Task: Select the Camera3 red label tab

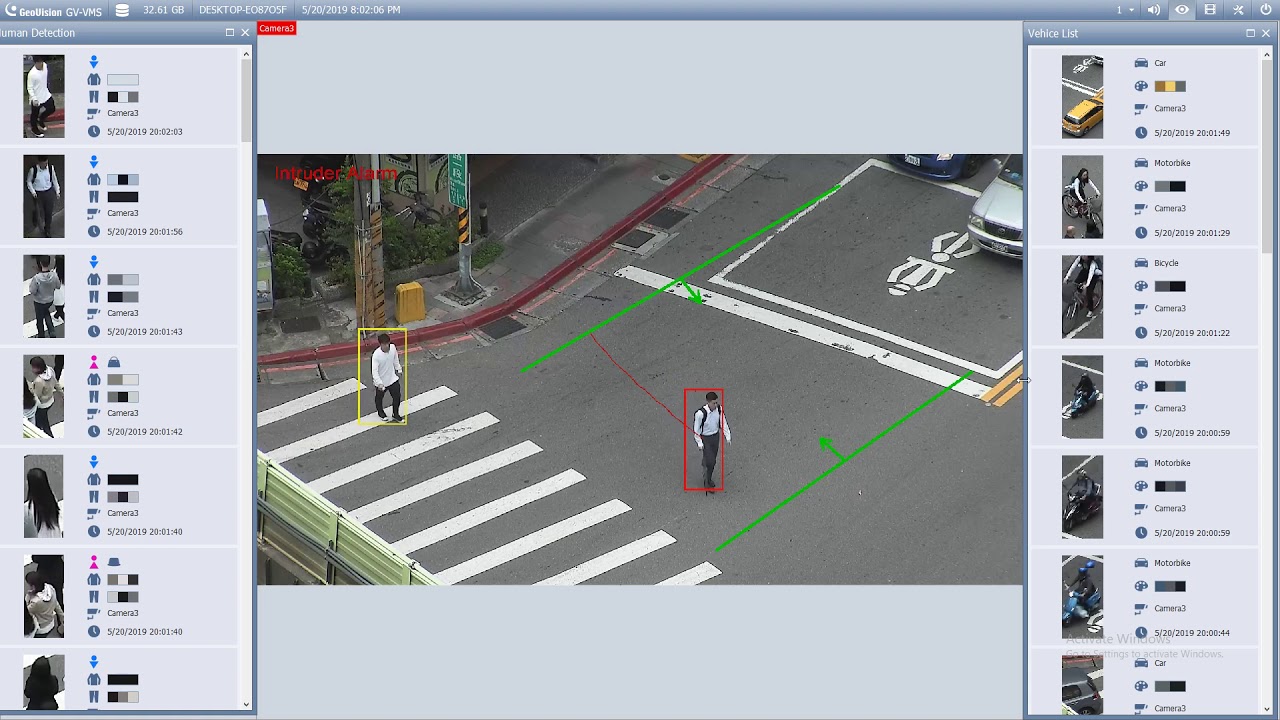Action: [x=277, y=28]
